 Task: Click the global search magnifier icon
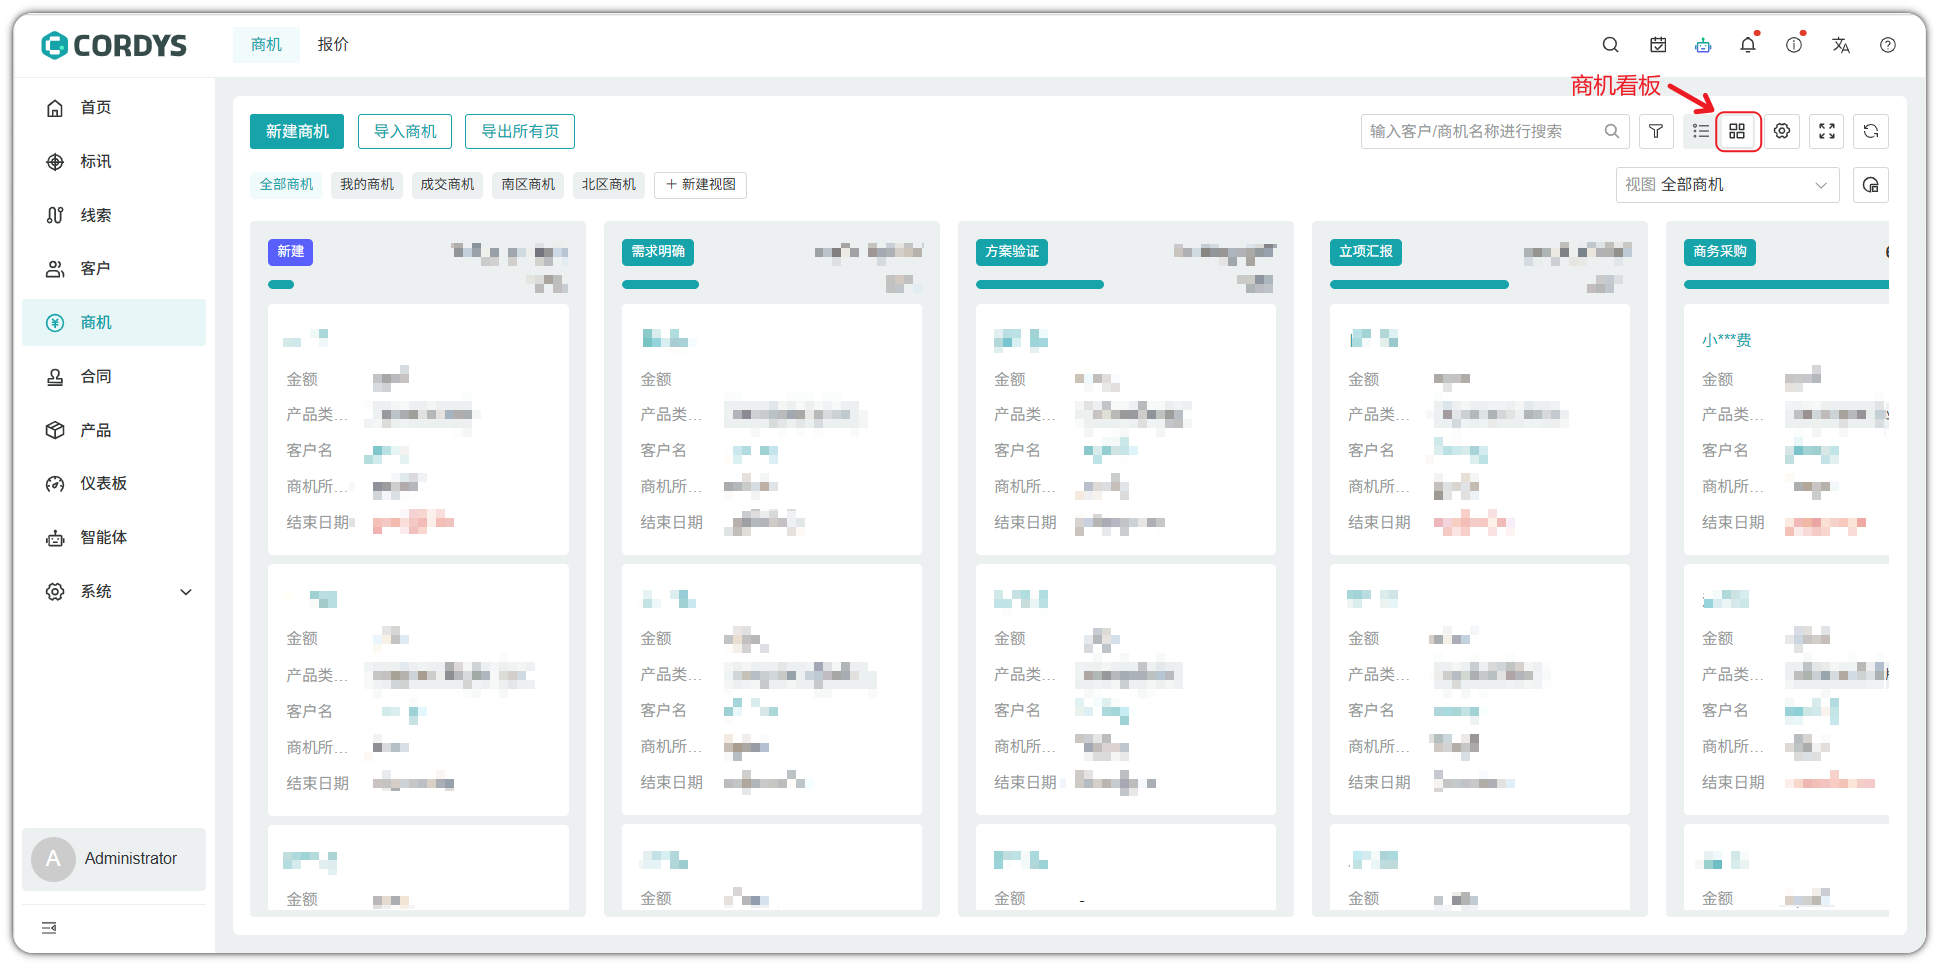point(1610,45)
